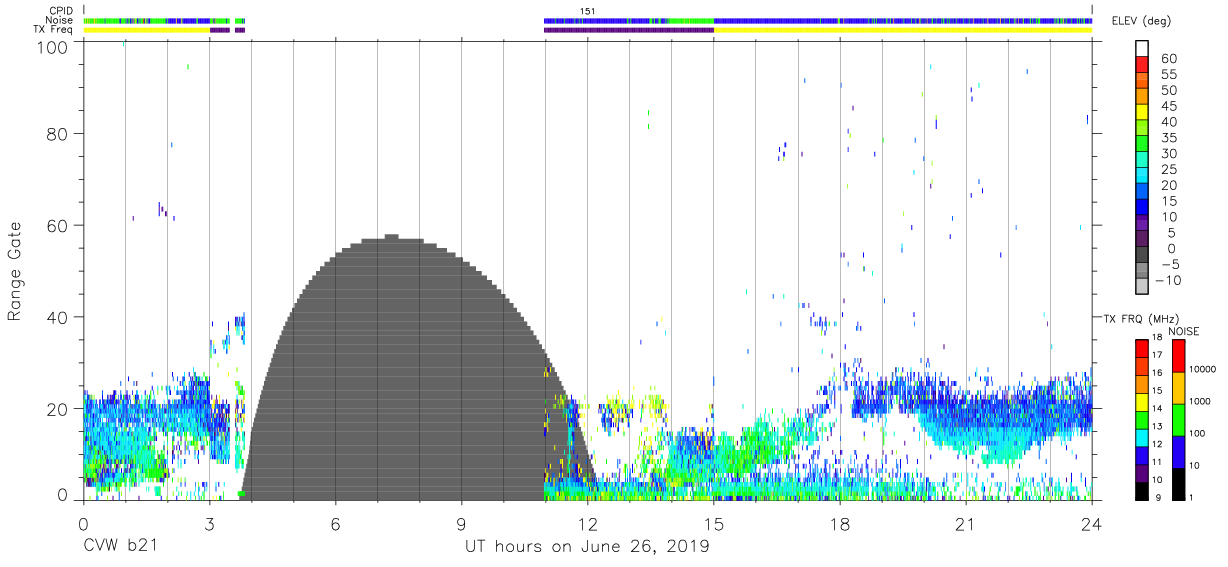Click the 6 hour tick label on time axis
The image size is (1228, 567).
335,524
